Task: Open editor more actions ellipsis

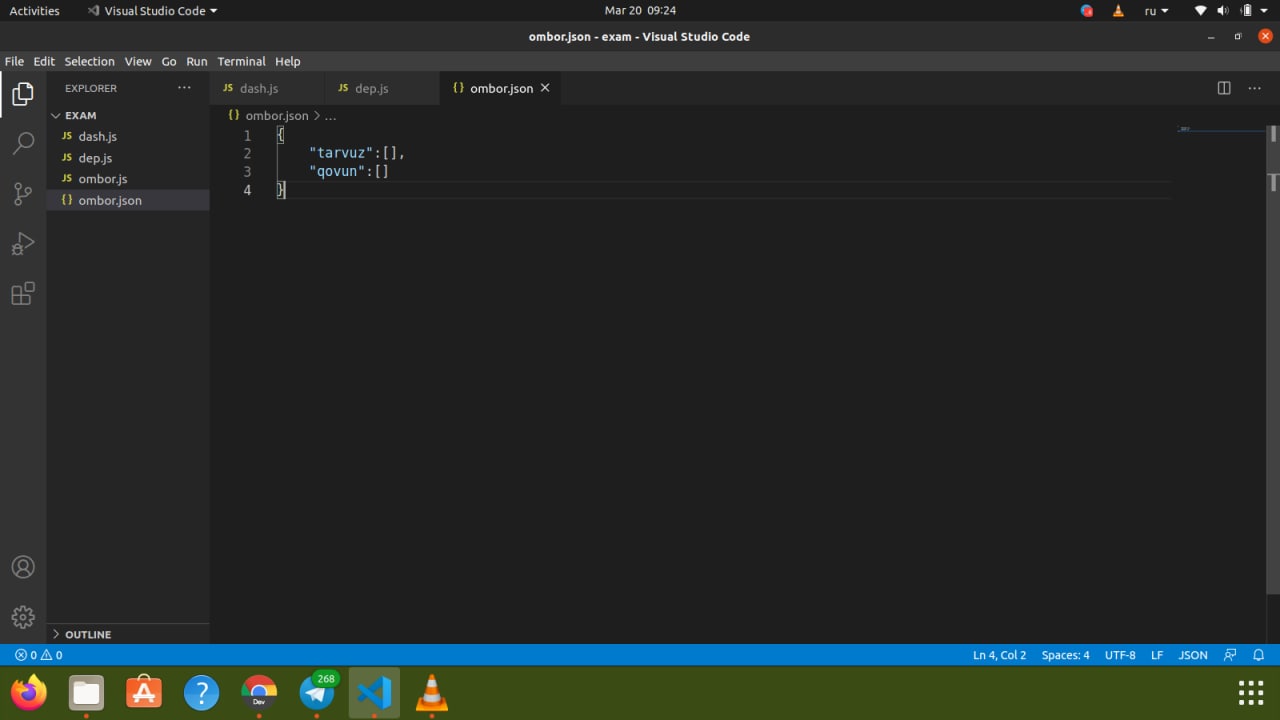Action: point(1255,88)
